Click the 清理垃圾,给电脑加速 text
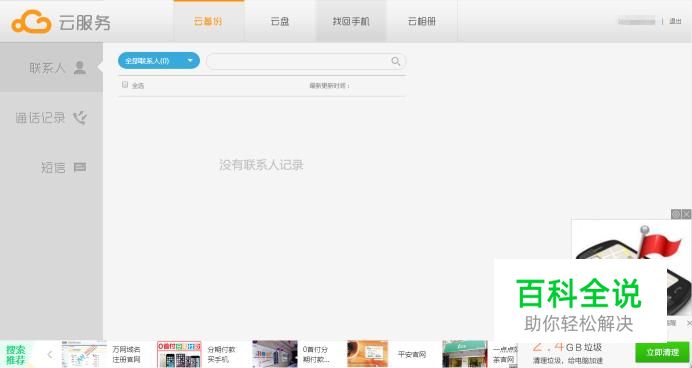The height and width of the screenshot is (368, 692). click(568, 360)
